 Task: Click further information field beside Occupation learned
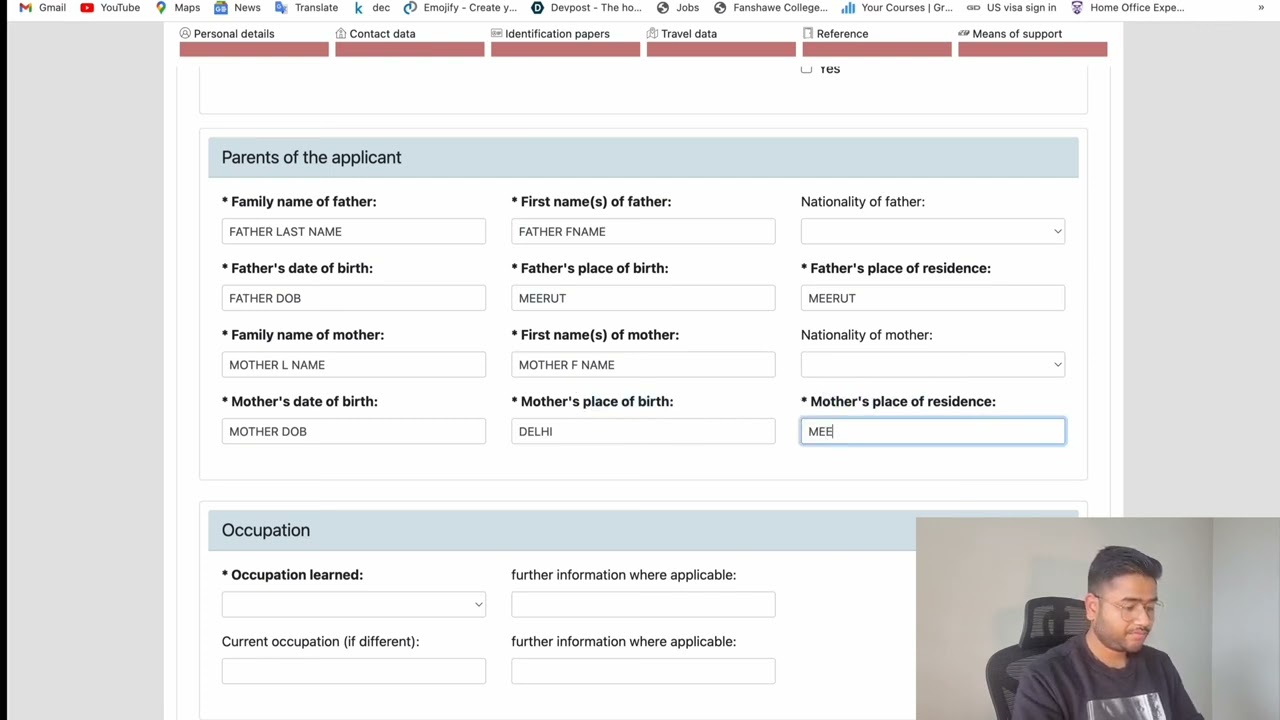[643, 604]
